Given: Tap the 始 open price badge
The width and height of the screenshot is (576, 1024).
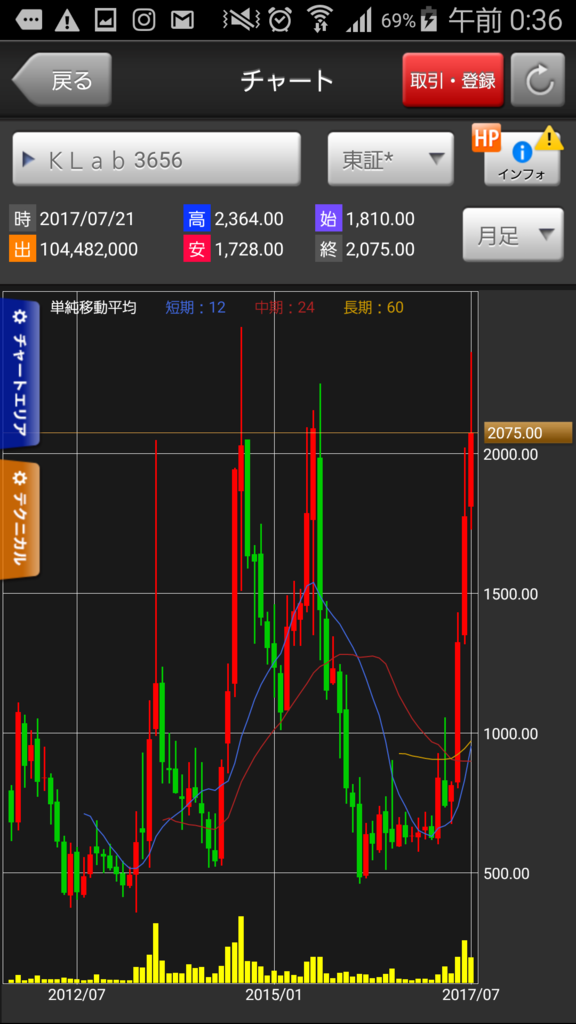Looking at the screenshot, I should click(x=328, y=219).
